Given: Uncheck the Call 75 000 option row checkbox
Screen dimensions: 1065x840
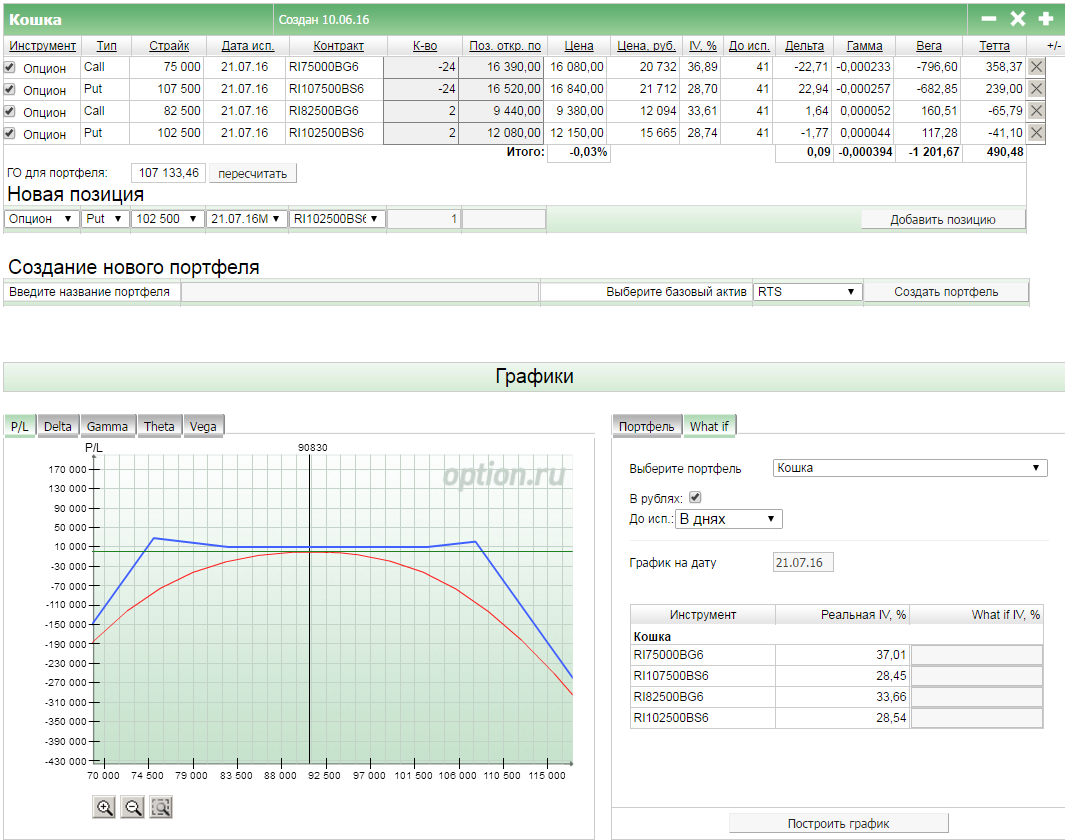Looking at the screenshot, I should click(10, 67).
